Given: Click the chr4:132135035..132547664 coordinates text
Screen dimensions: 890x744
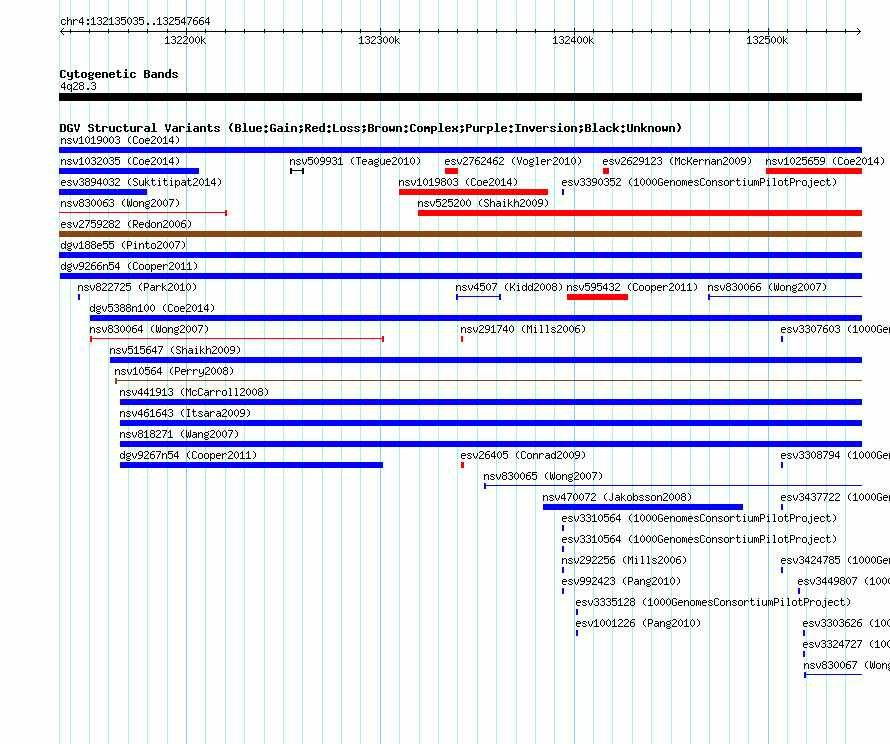Looking at the screenshot, I should click(x=135, y=21).
